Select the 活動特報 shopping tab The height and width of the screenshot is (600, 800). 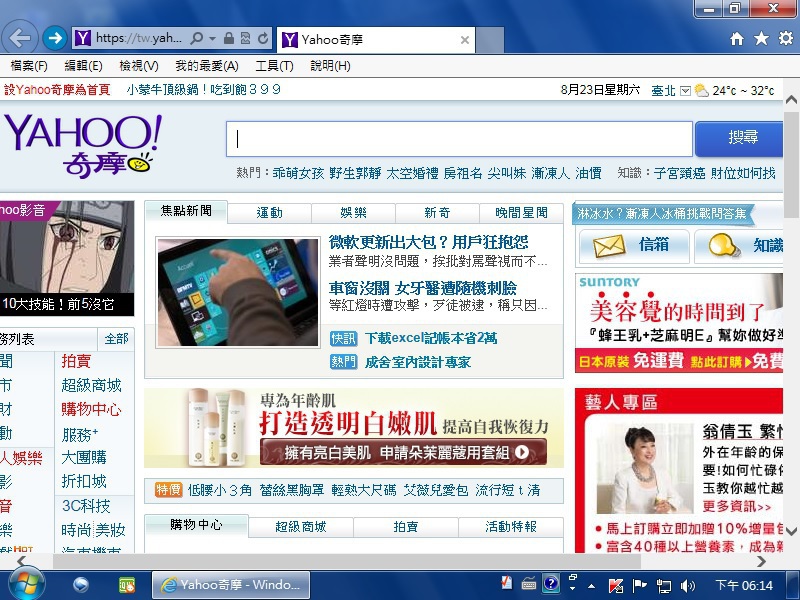point(511,527)
